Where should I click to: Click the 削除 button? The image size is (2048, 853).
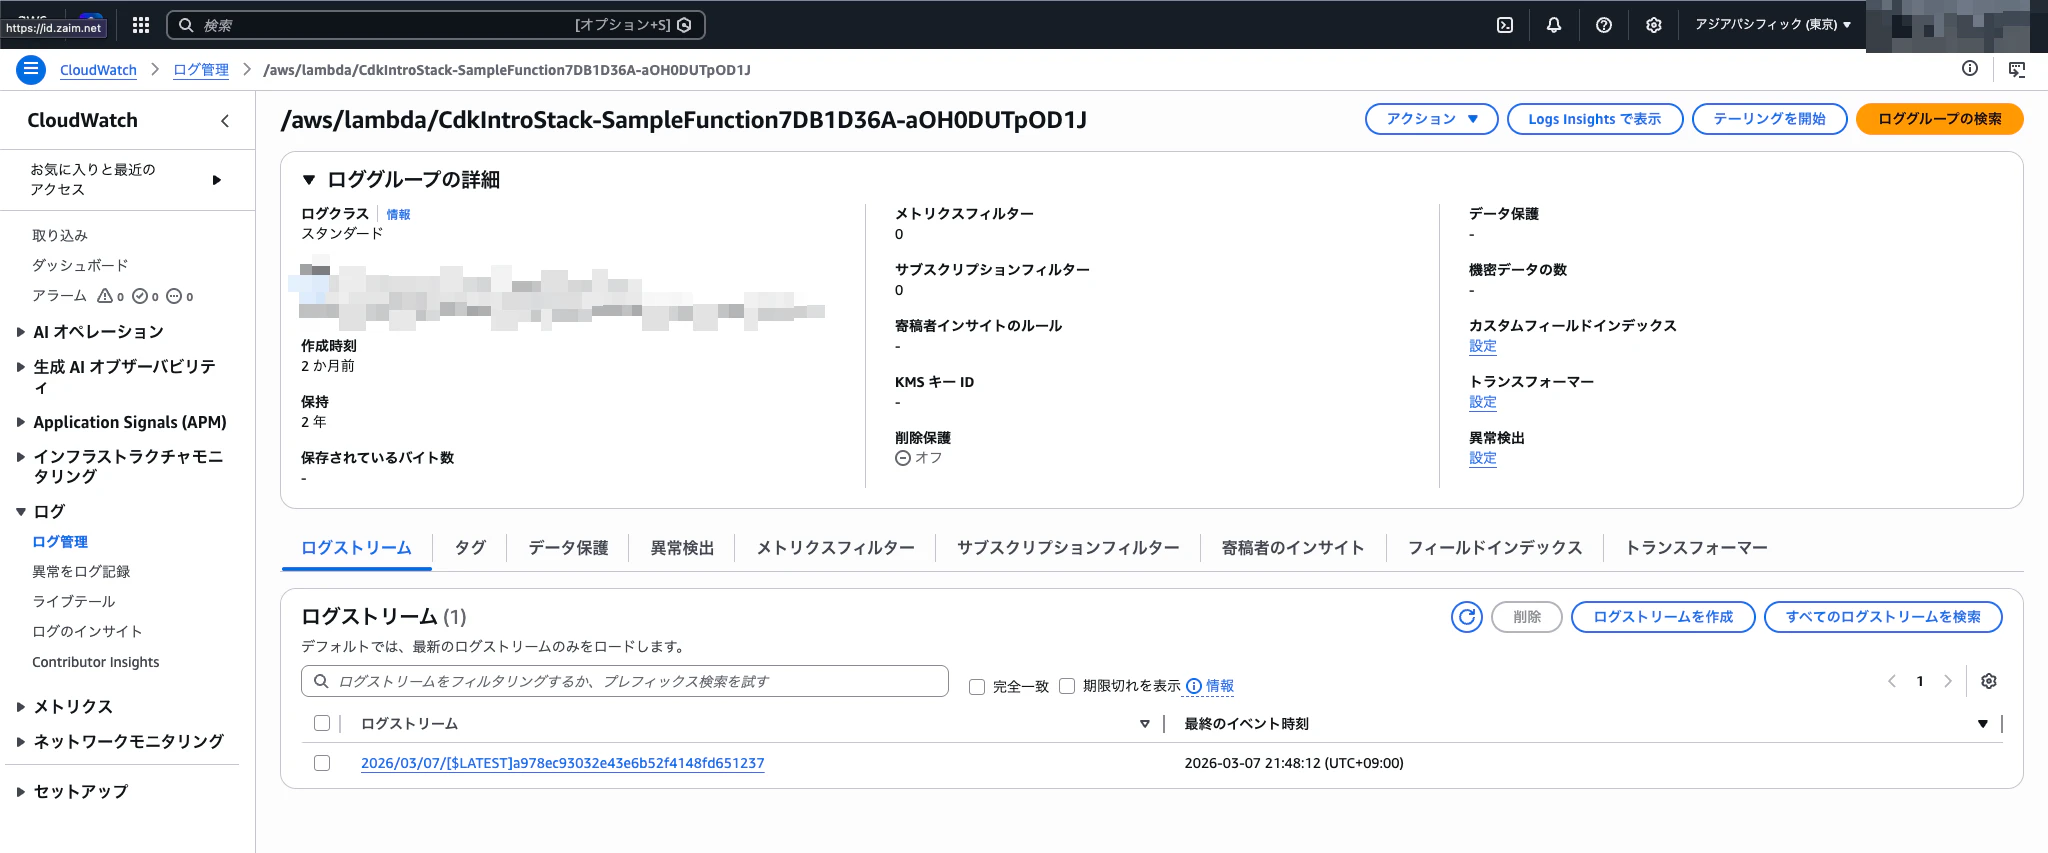coord(1527,617)
